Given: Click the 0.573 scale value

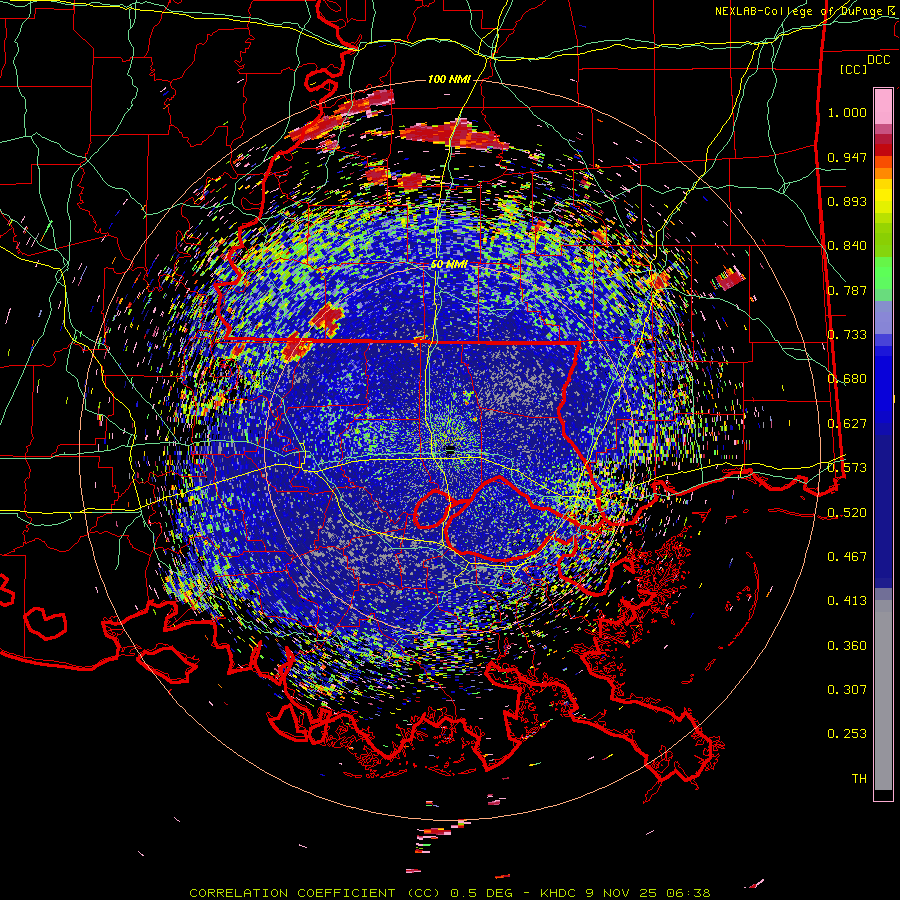Looking at the screenshot, I should click(x=847, y=468).
